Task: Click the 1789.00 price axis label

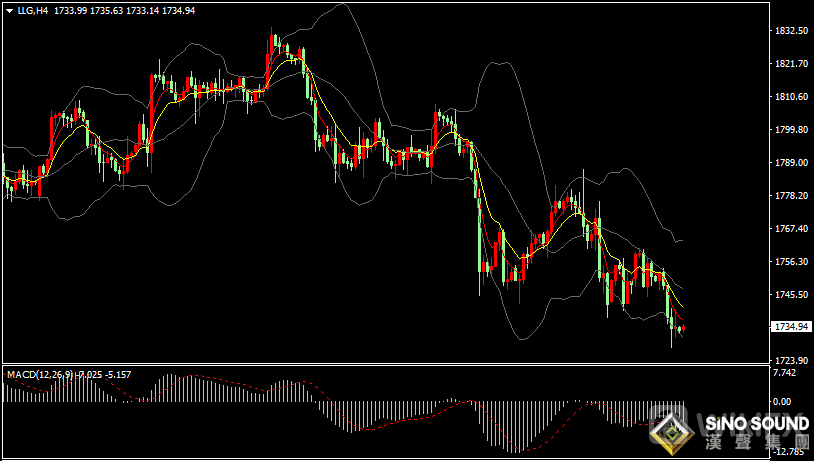Action: (x=791, y=163)
